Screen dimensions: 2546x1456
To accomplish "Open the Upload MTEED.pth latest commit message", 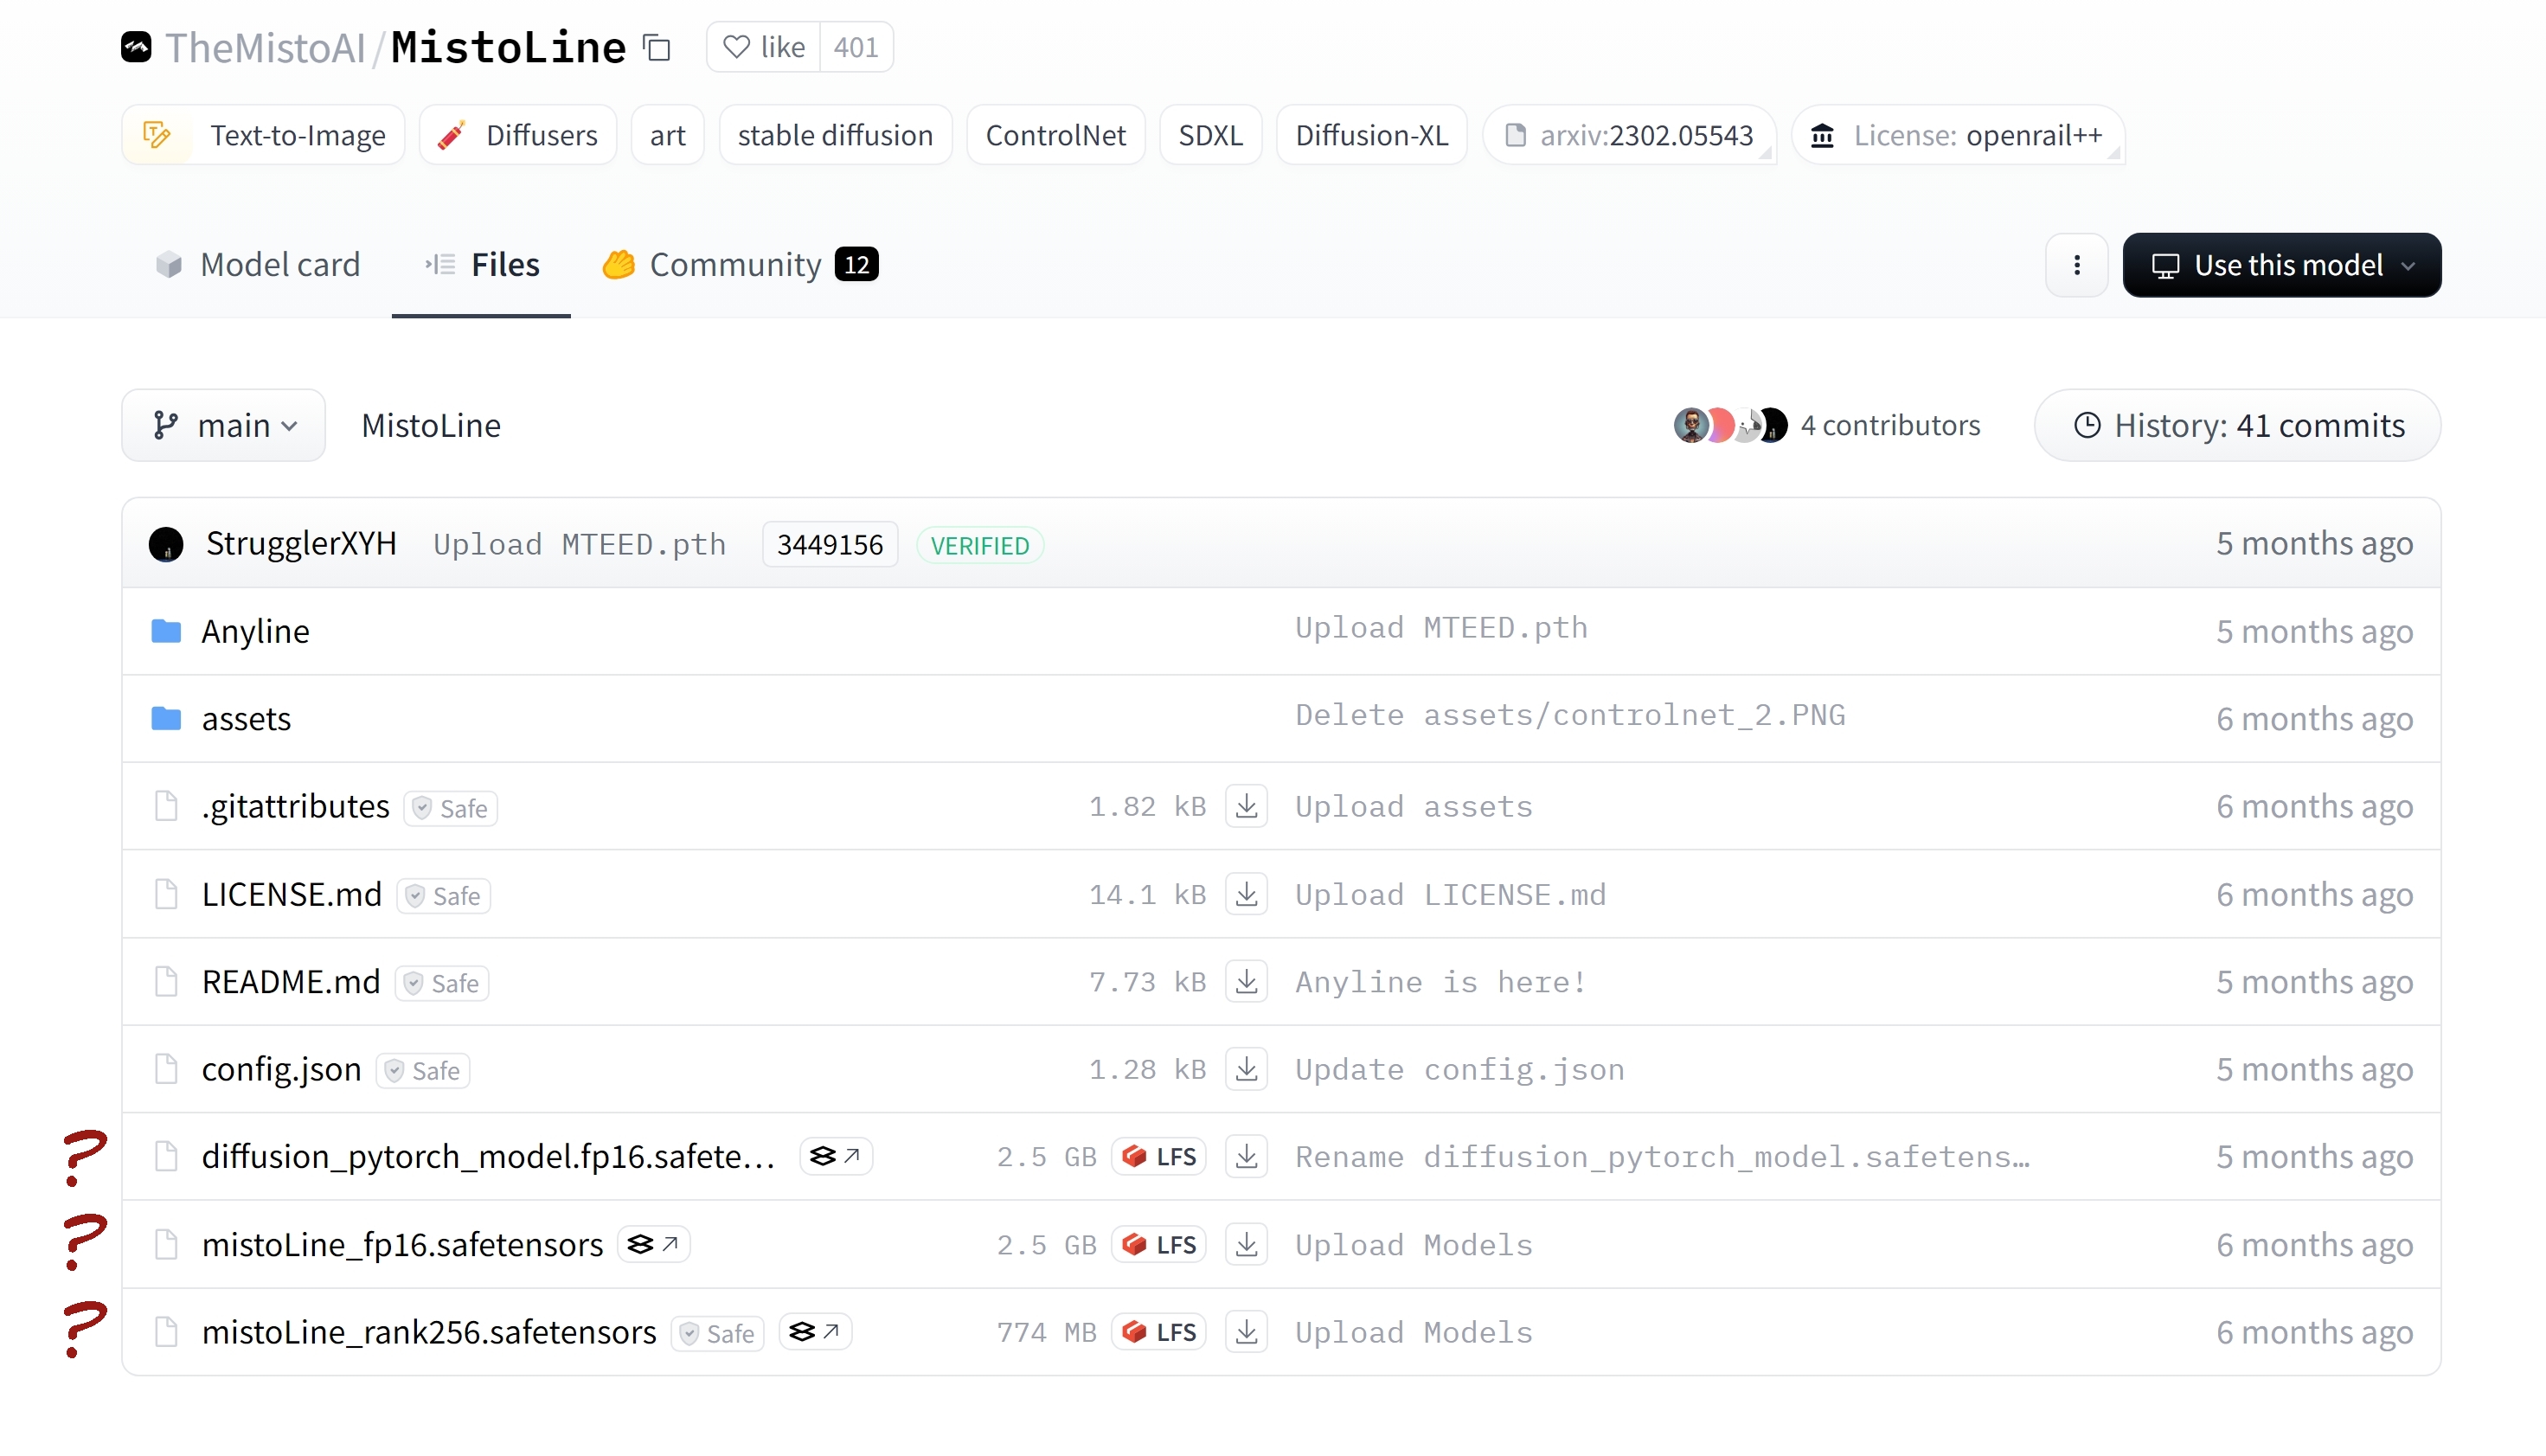I will point(579,544).
